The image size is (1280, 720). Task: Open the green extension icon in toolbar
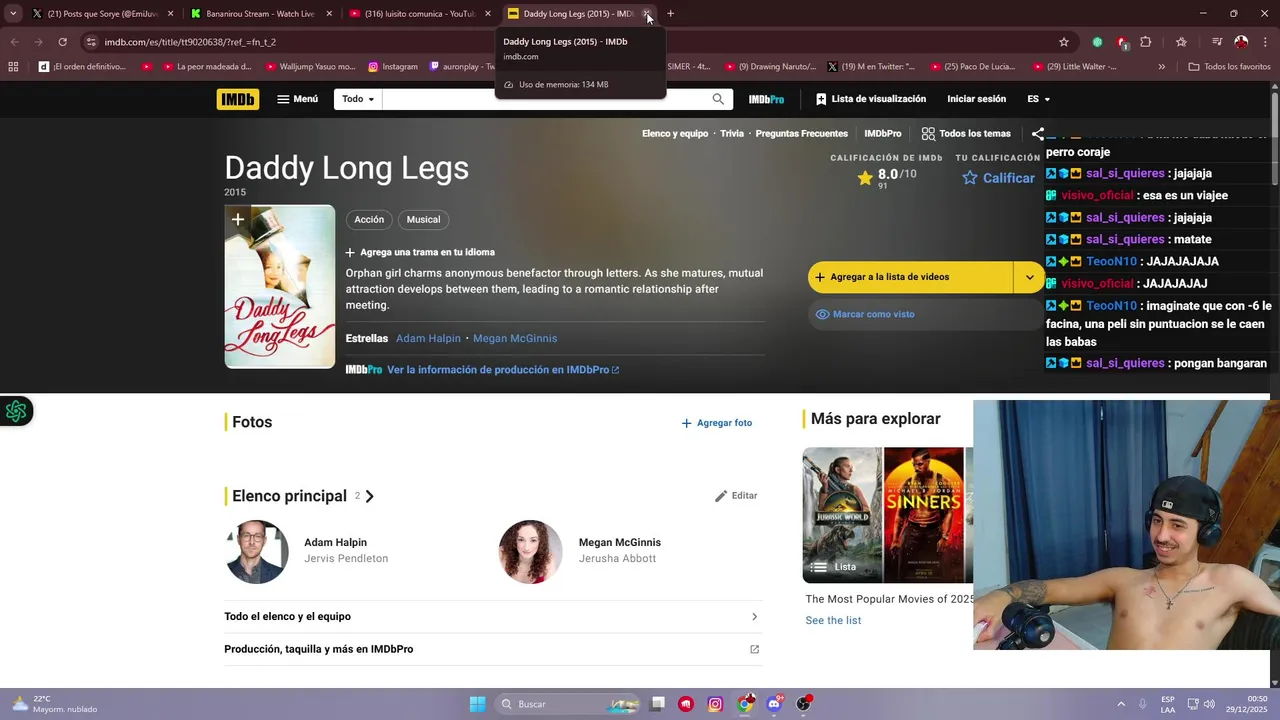click(x=1097, y=42)
